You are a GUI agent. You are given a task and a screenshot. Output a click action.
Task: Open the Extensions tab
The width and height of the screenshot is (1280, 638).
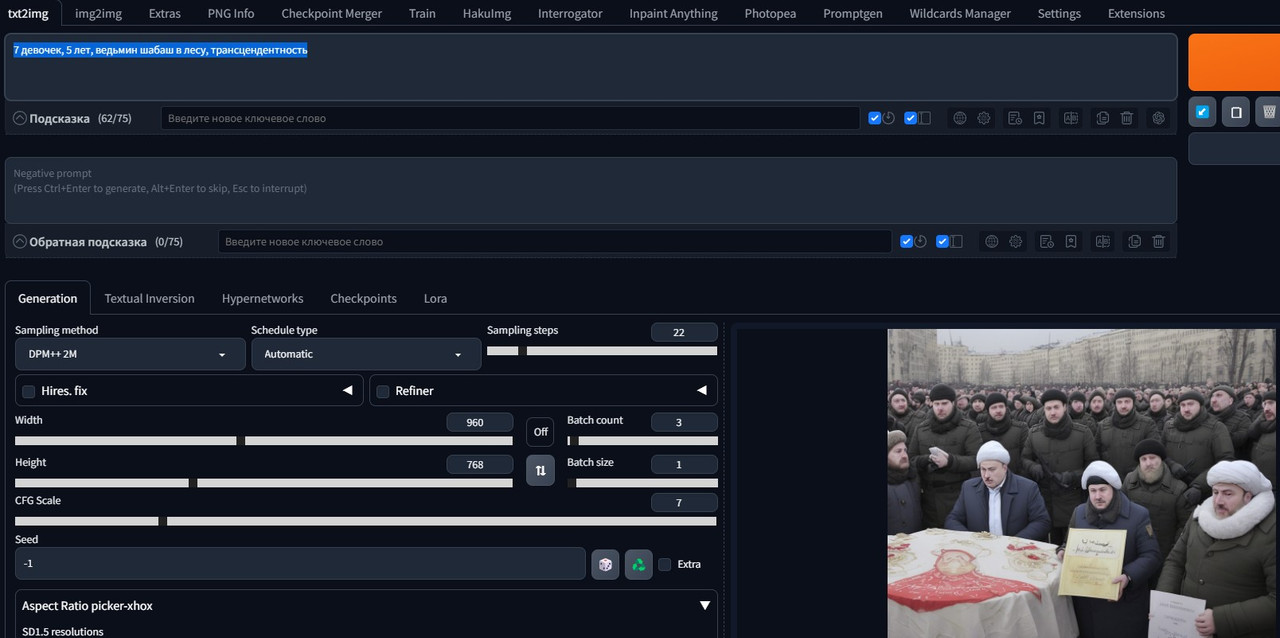tap(1136, 13)
